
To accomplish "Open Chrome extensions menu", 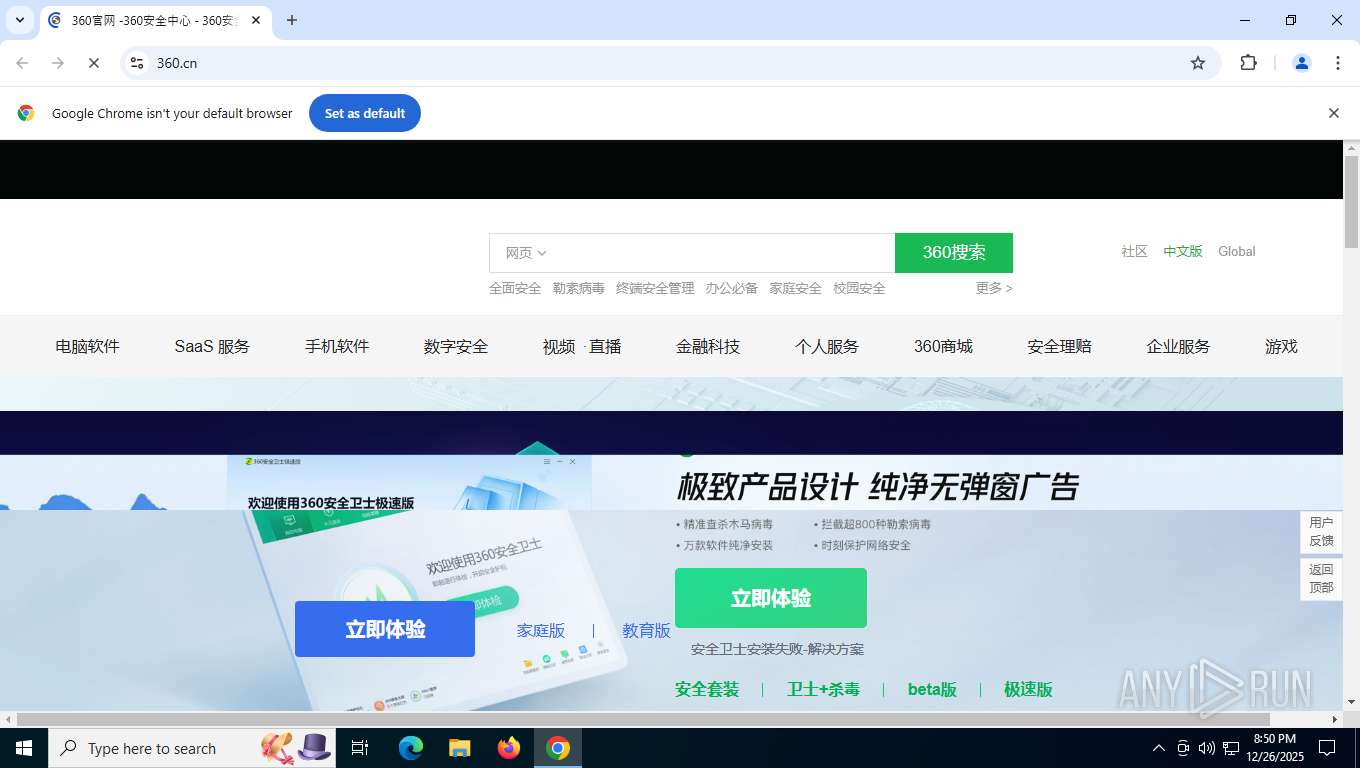I will 1248,63.
